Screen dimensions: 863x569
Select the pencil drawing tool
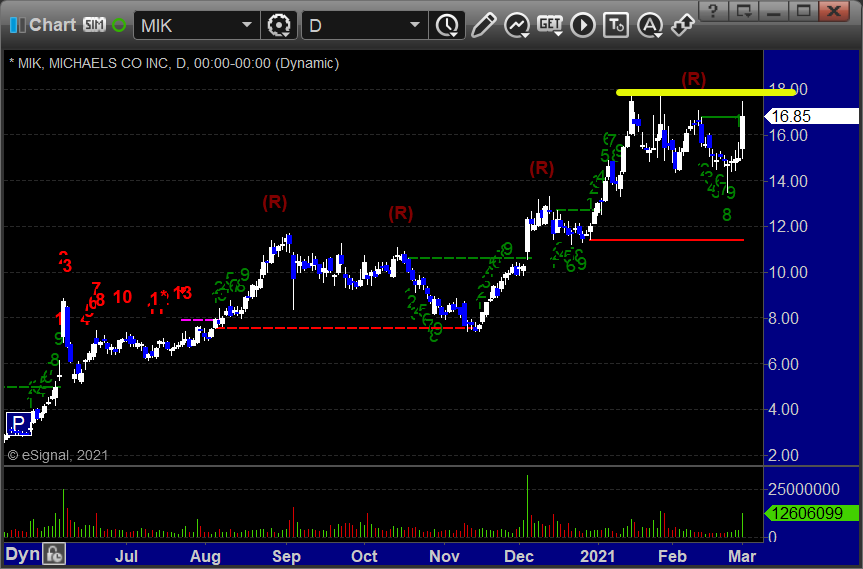(x=483, y=25)
